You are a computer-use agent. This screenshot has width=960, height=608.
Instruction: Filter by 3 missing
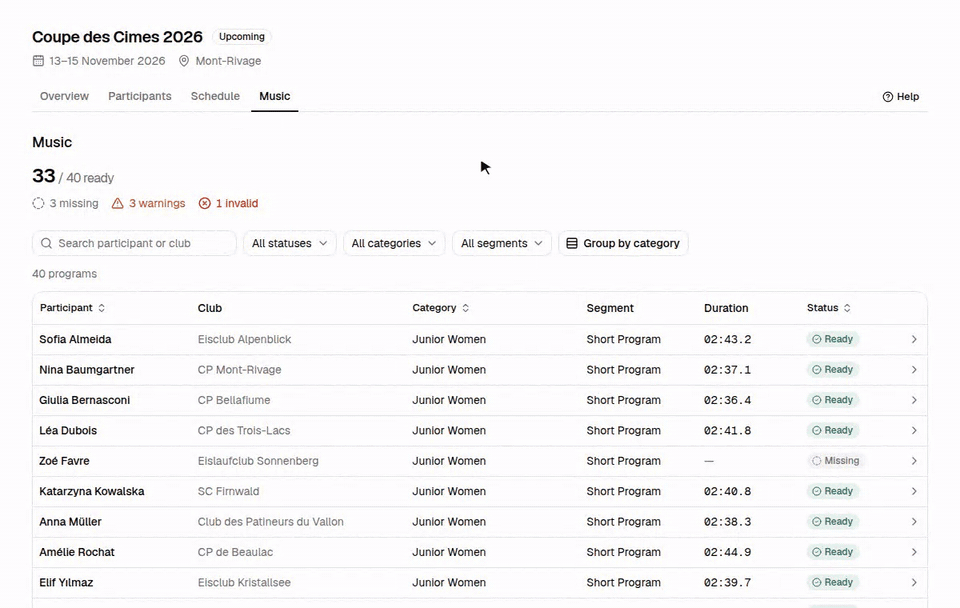tap(66, 203)
